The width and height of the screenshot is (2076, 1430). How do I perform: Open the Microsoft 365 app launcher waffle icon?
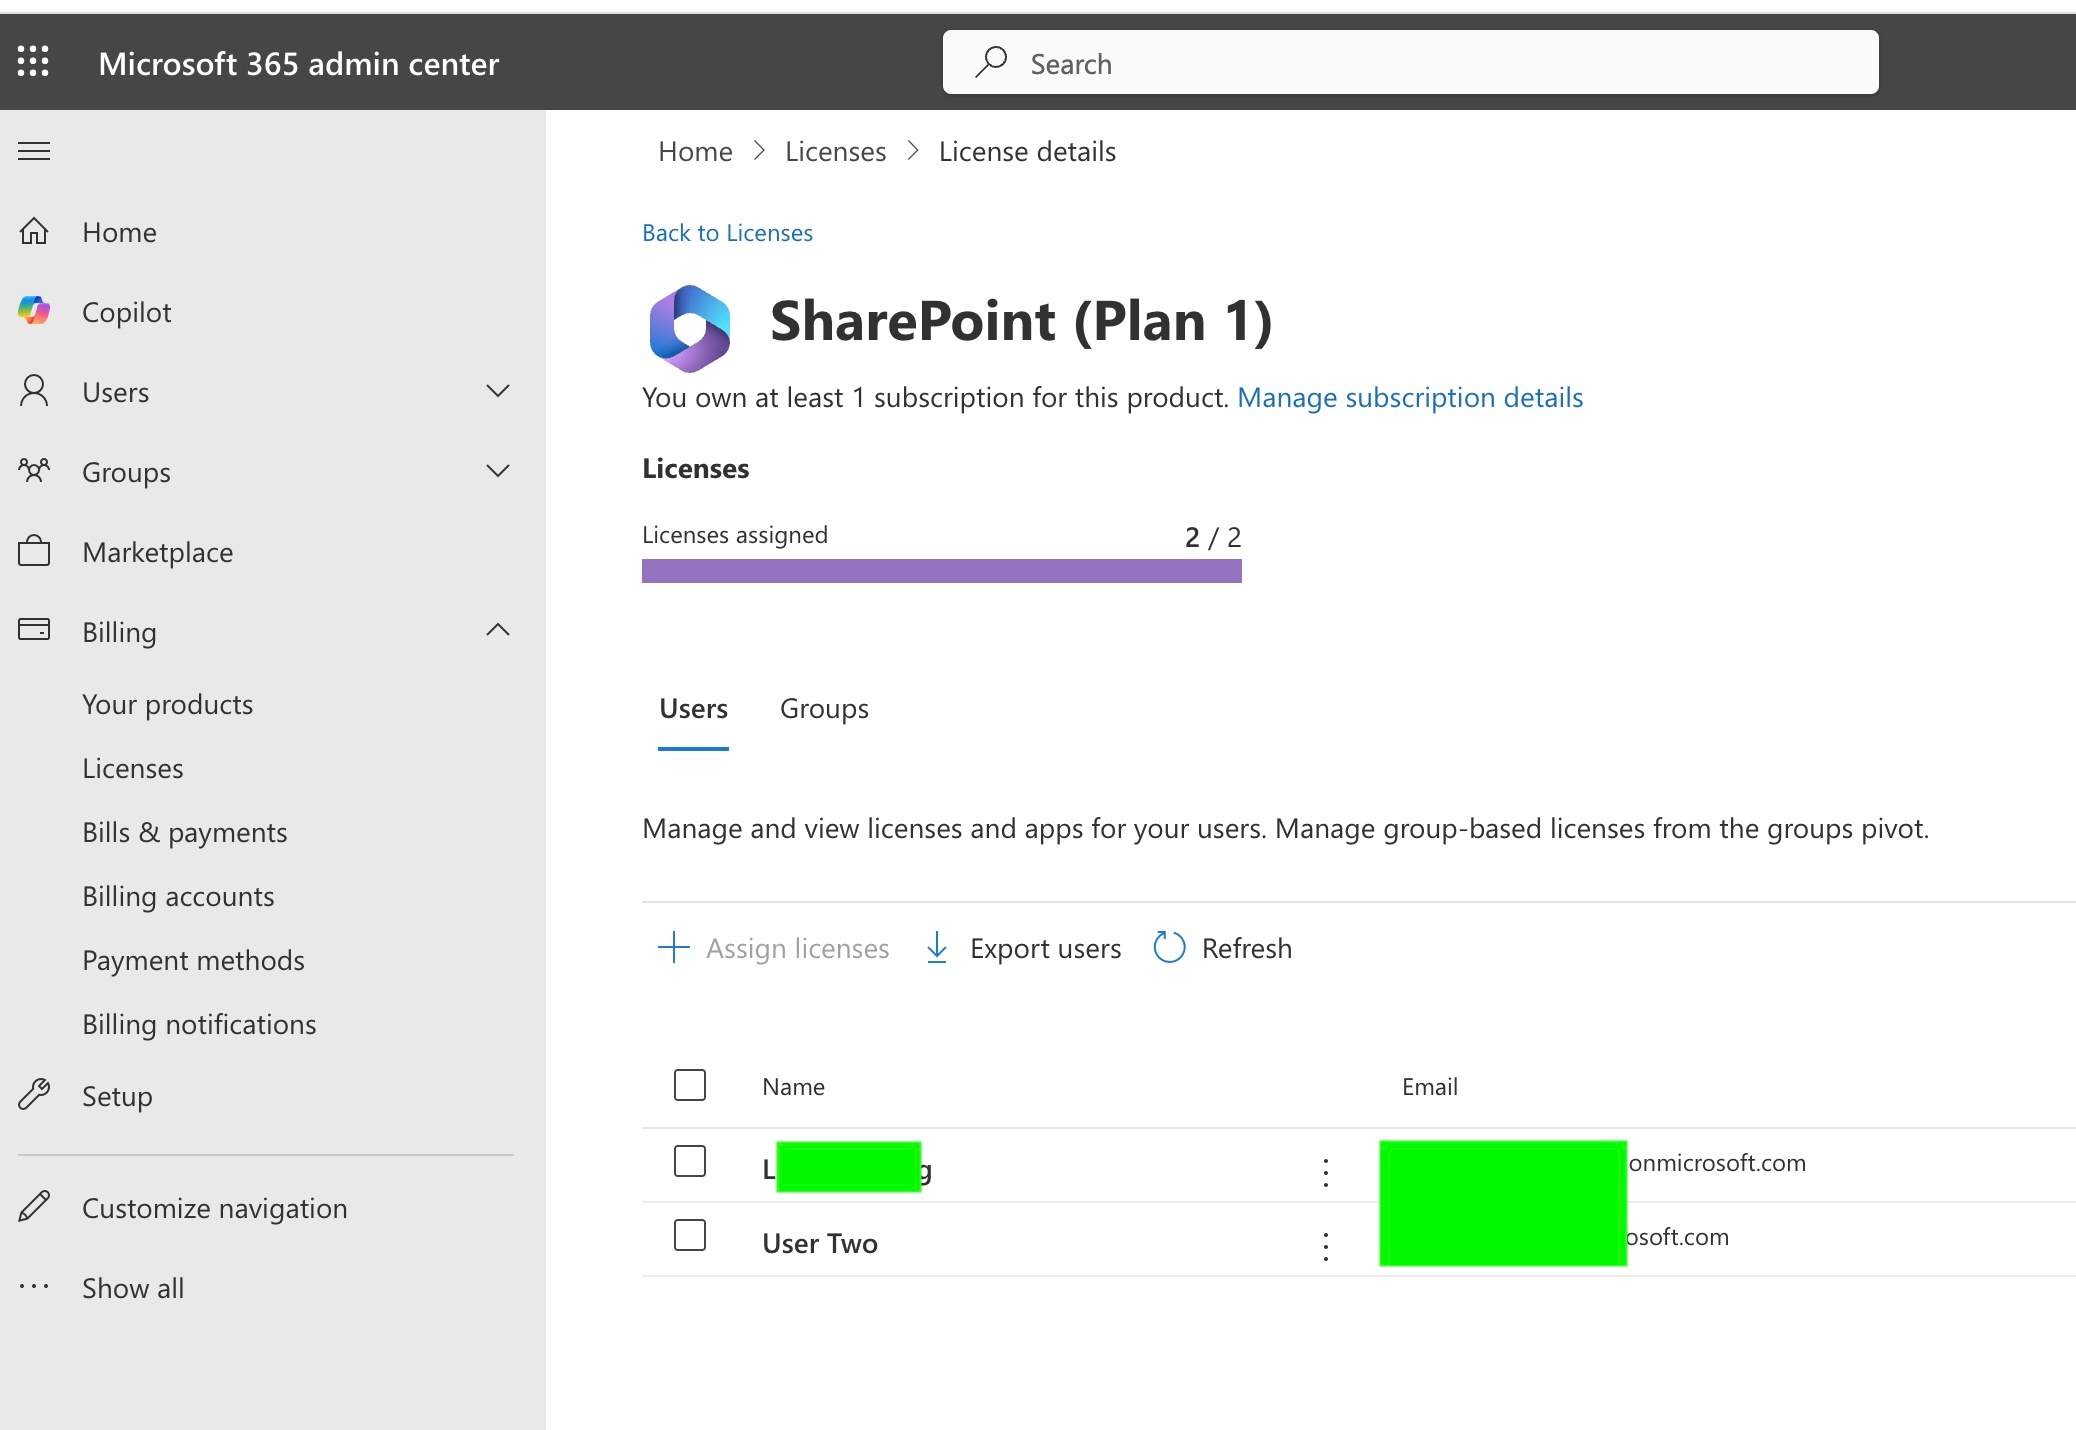pyautogui.click(x=33, y=62)
